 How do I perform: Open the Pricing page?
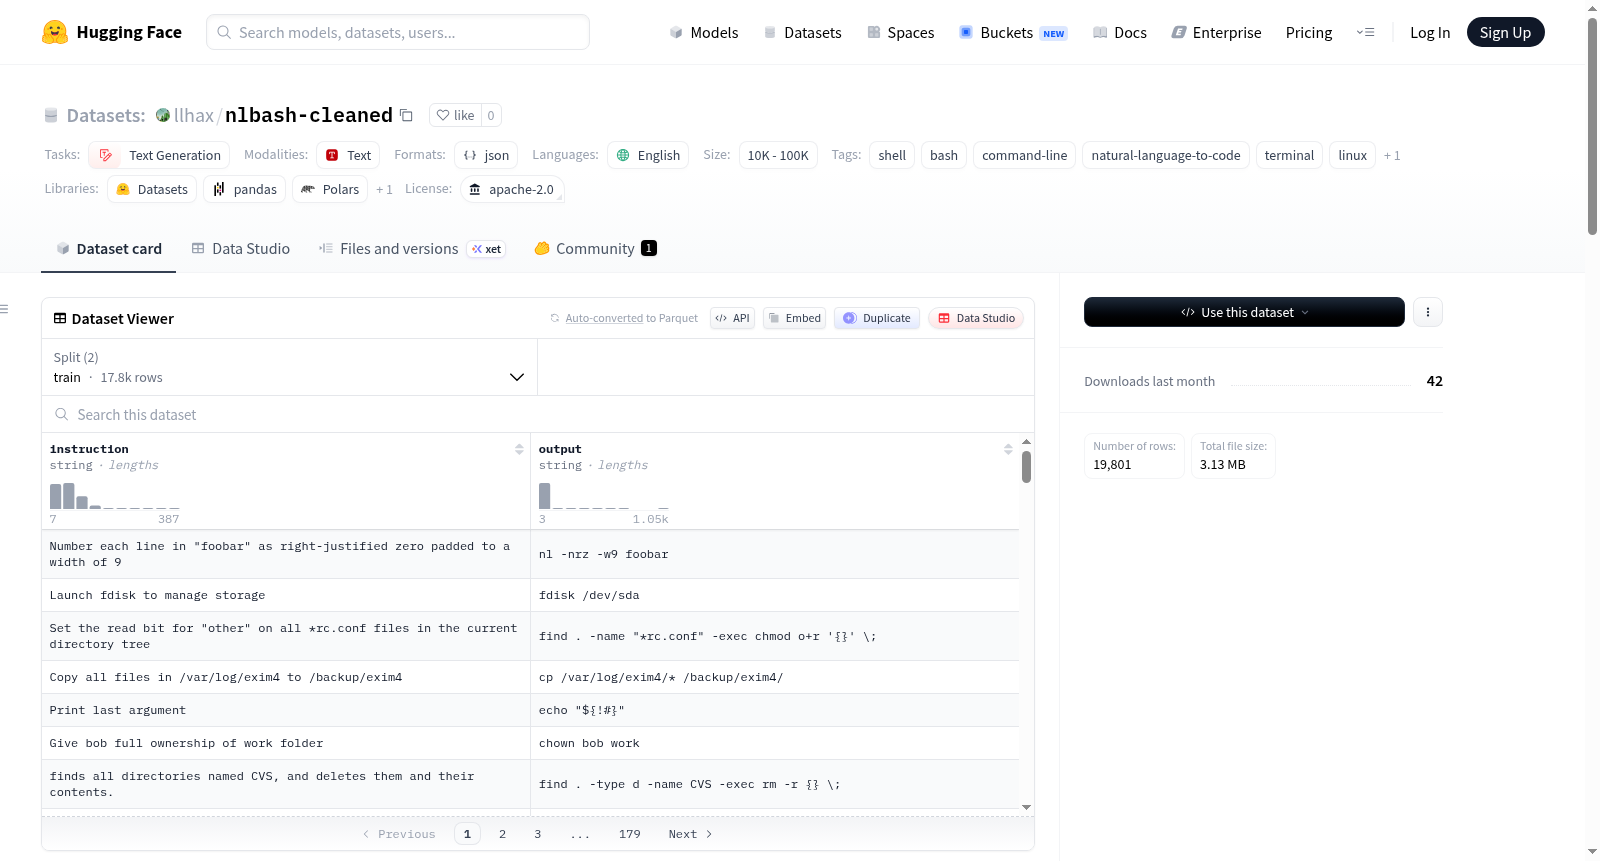point(1309,32)
